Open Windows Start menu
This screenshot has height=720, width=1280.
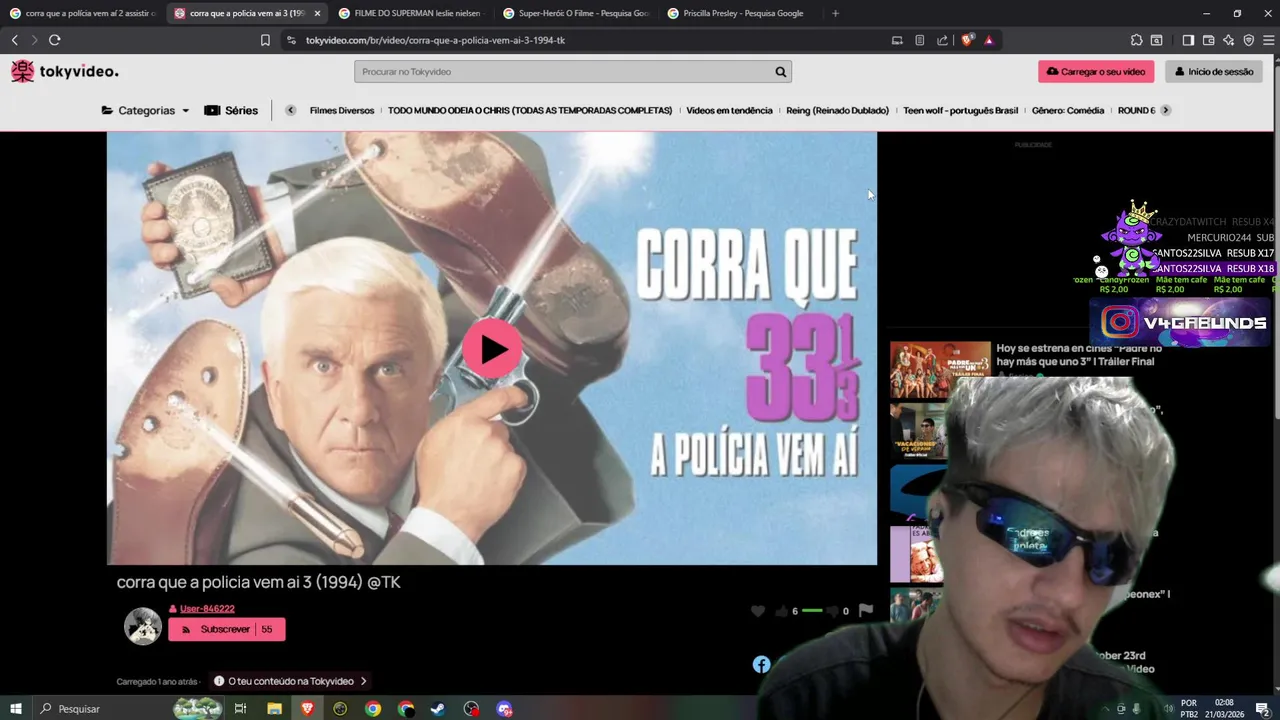coord(15,709)
